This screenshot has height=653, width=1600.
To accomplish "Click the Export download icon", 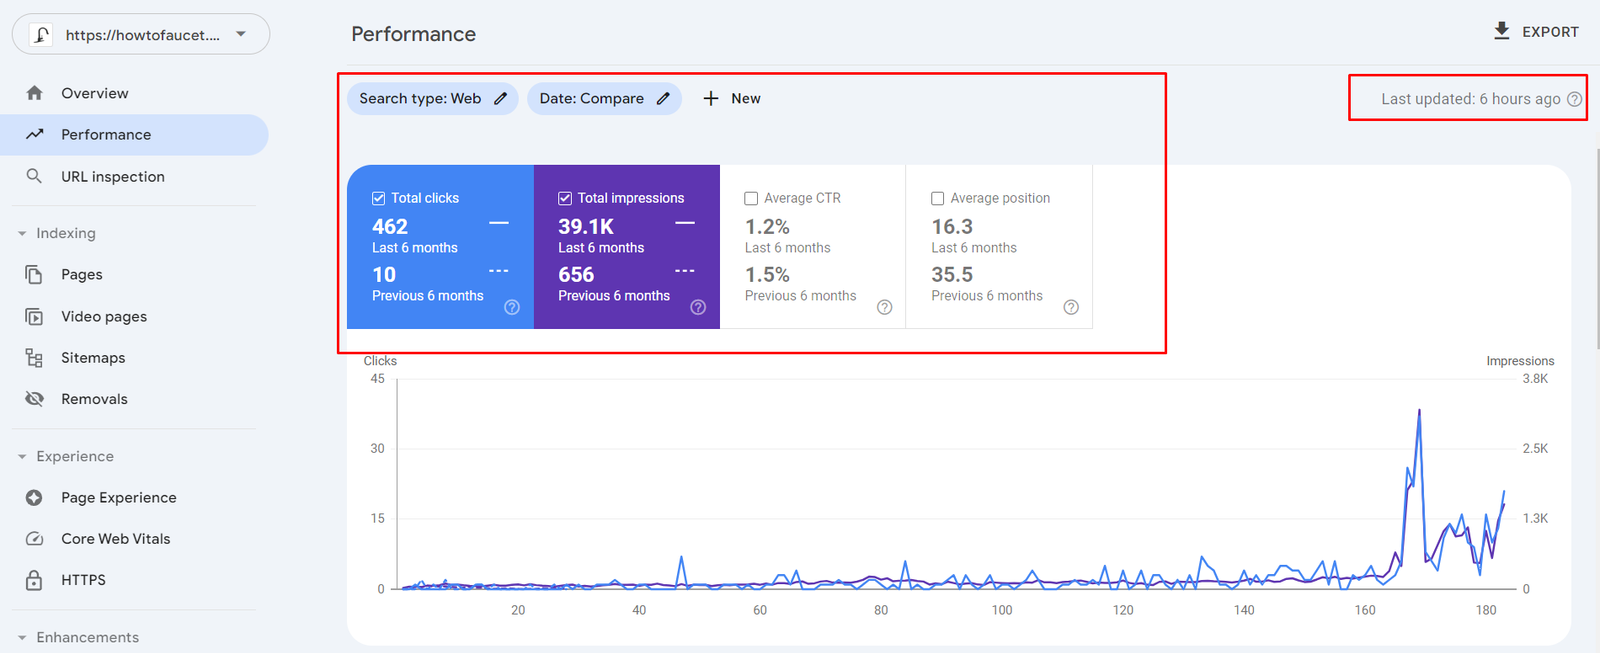I will (1501, 31).
